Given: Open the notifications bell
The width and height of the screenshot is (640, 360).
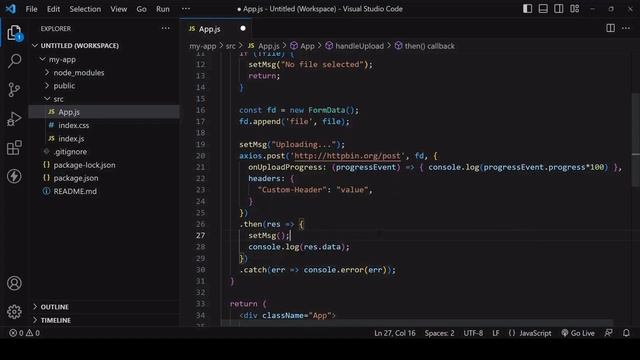Looking at the screenshot, I should click(626, 333).
